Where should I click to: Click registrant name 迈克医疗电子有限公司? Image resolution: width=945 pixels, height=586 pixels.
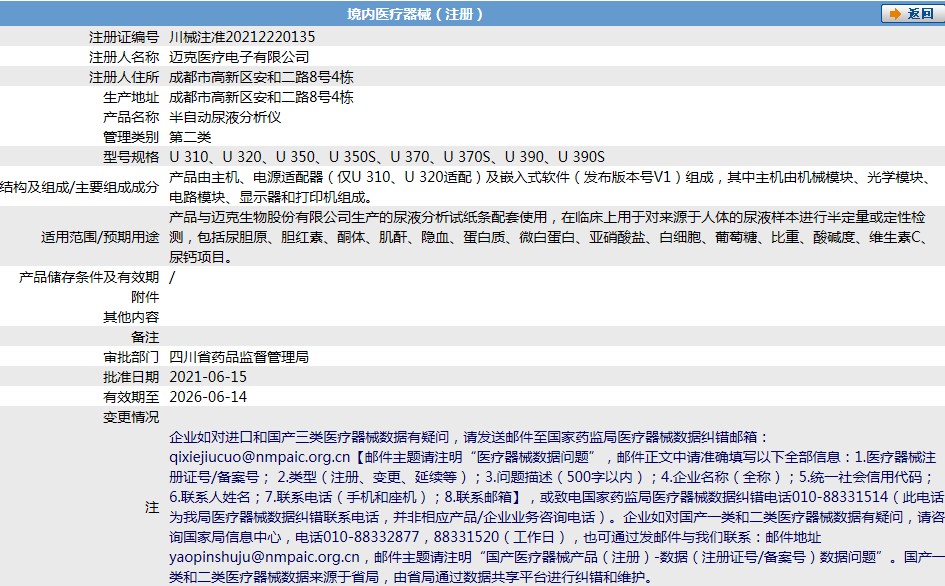(239, 57)
